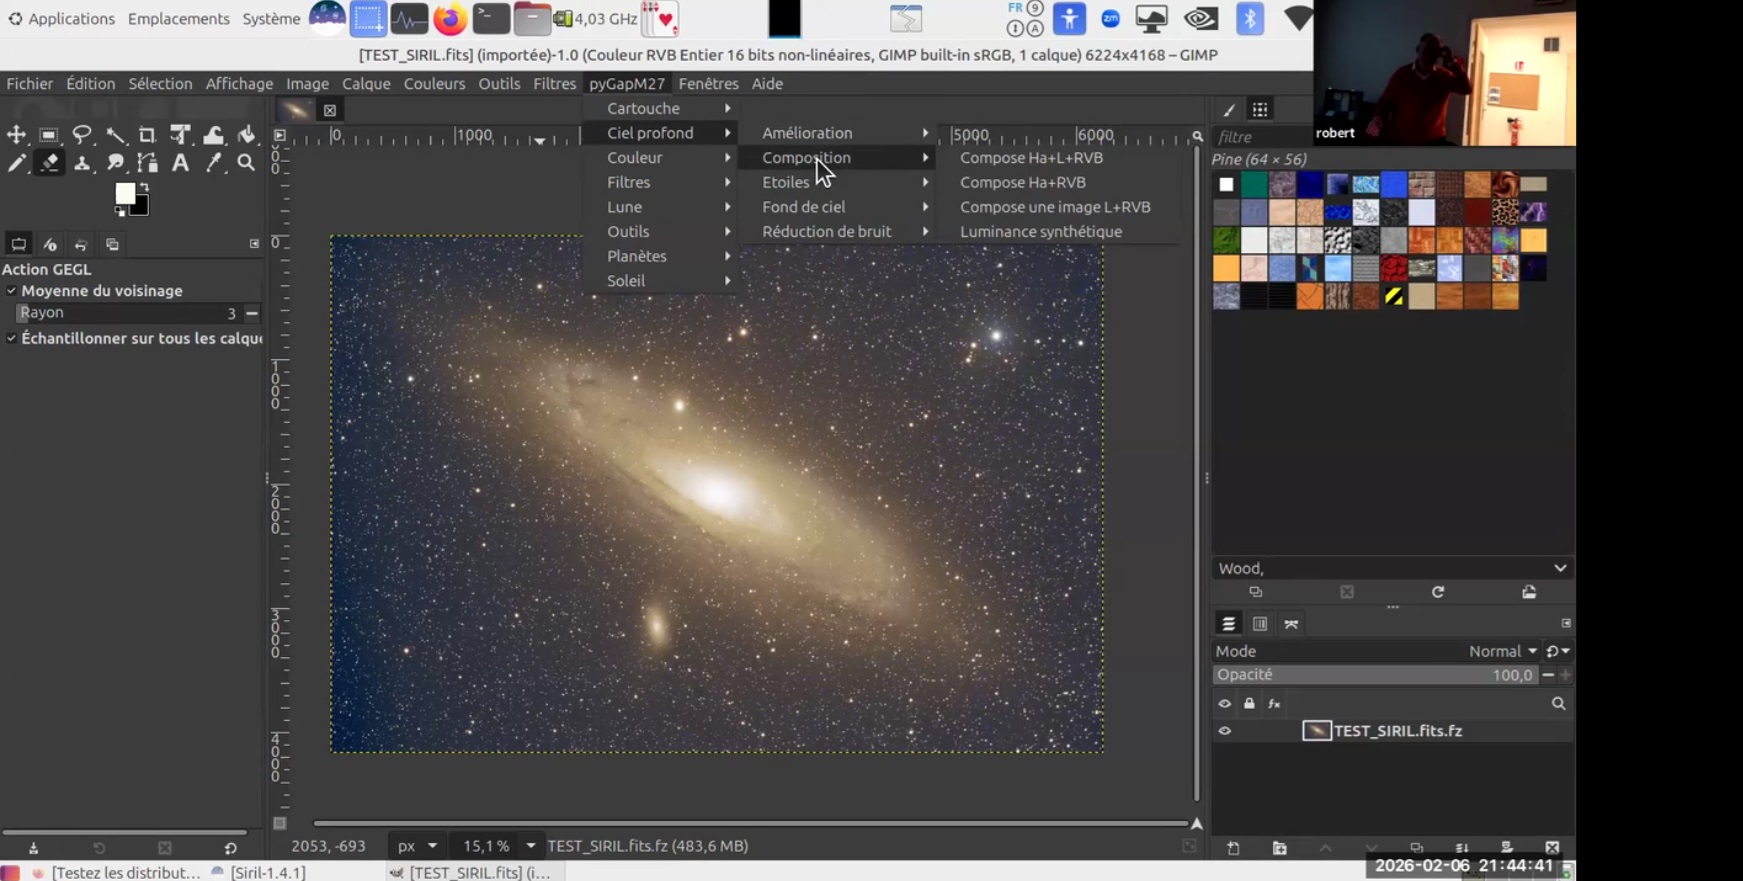Select the Color Picker eyedropper tool
This screenshot has width=1743, height=881.
click(213, 163)
